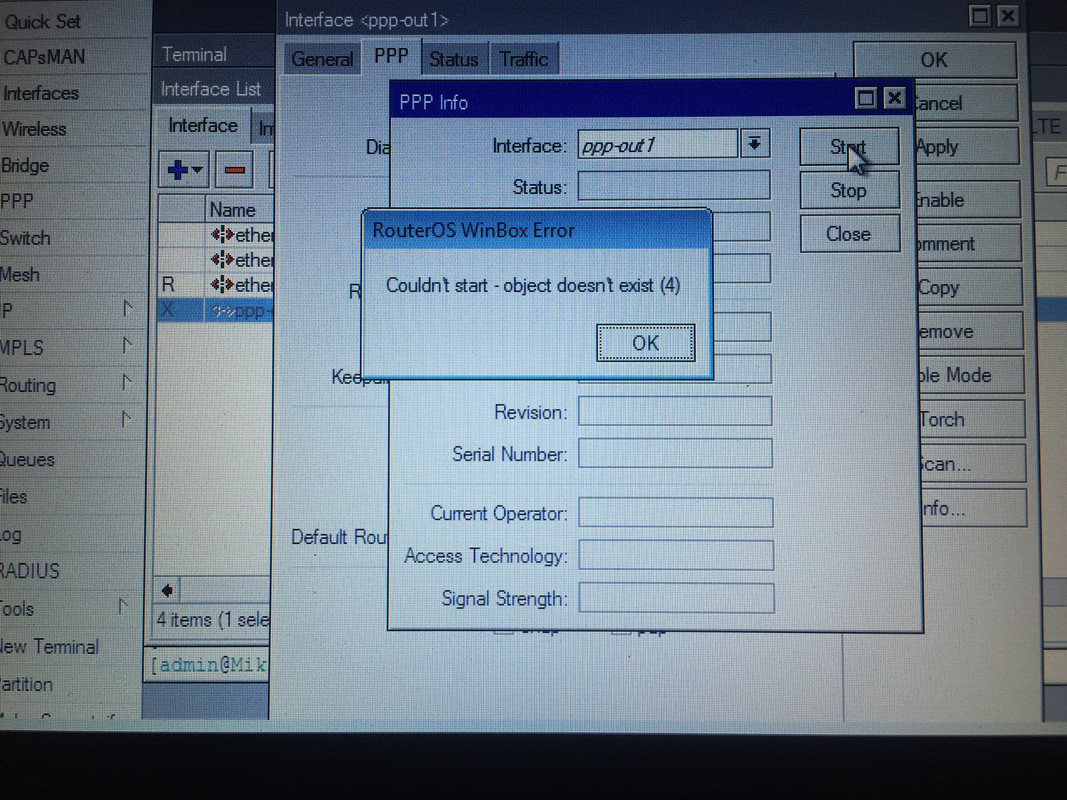The height and width of the screenshot is (800, 1067).
Task: Click the Access Technology field
Action: [x=676, y=555]
